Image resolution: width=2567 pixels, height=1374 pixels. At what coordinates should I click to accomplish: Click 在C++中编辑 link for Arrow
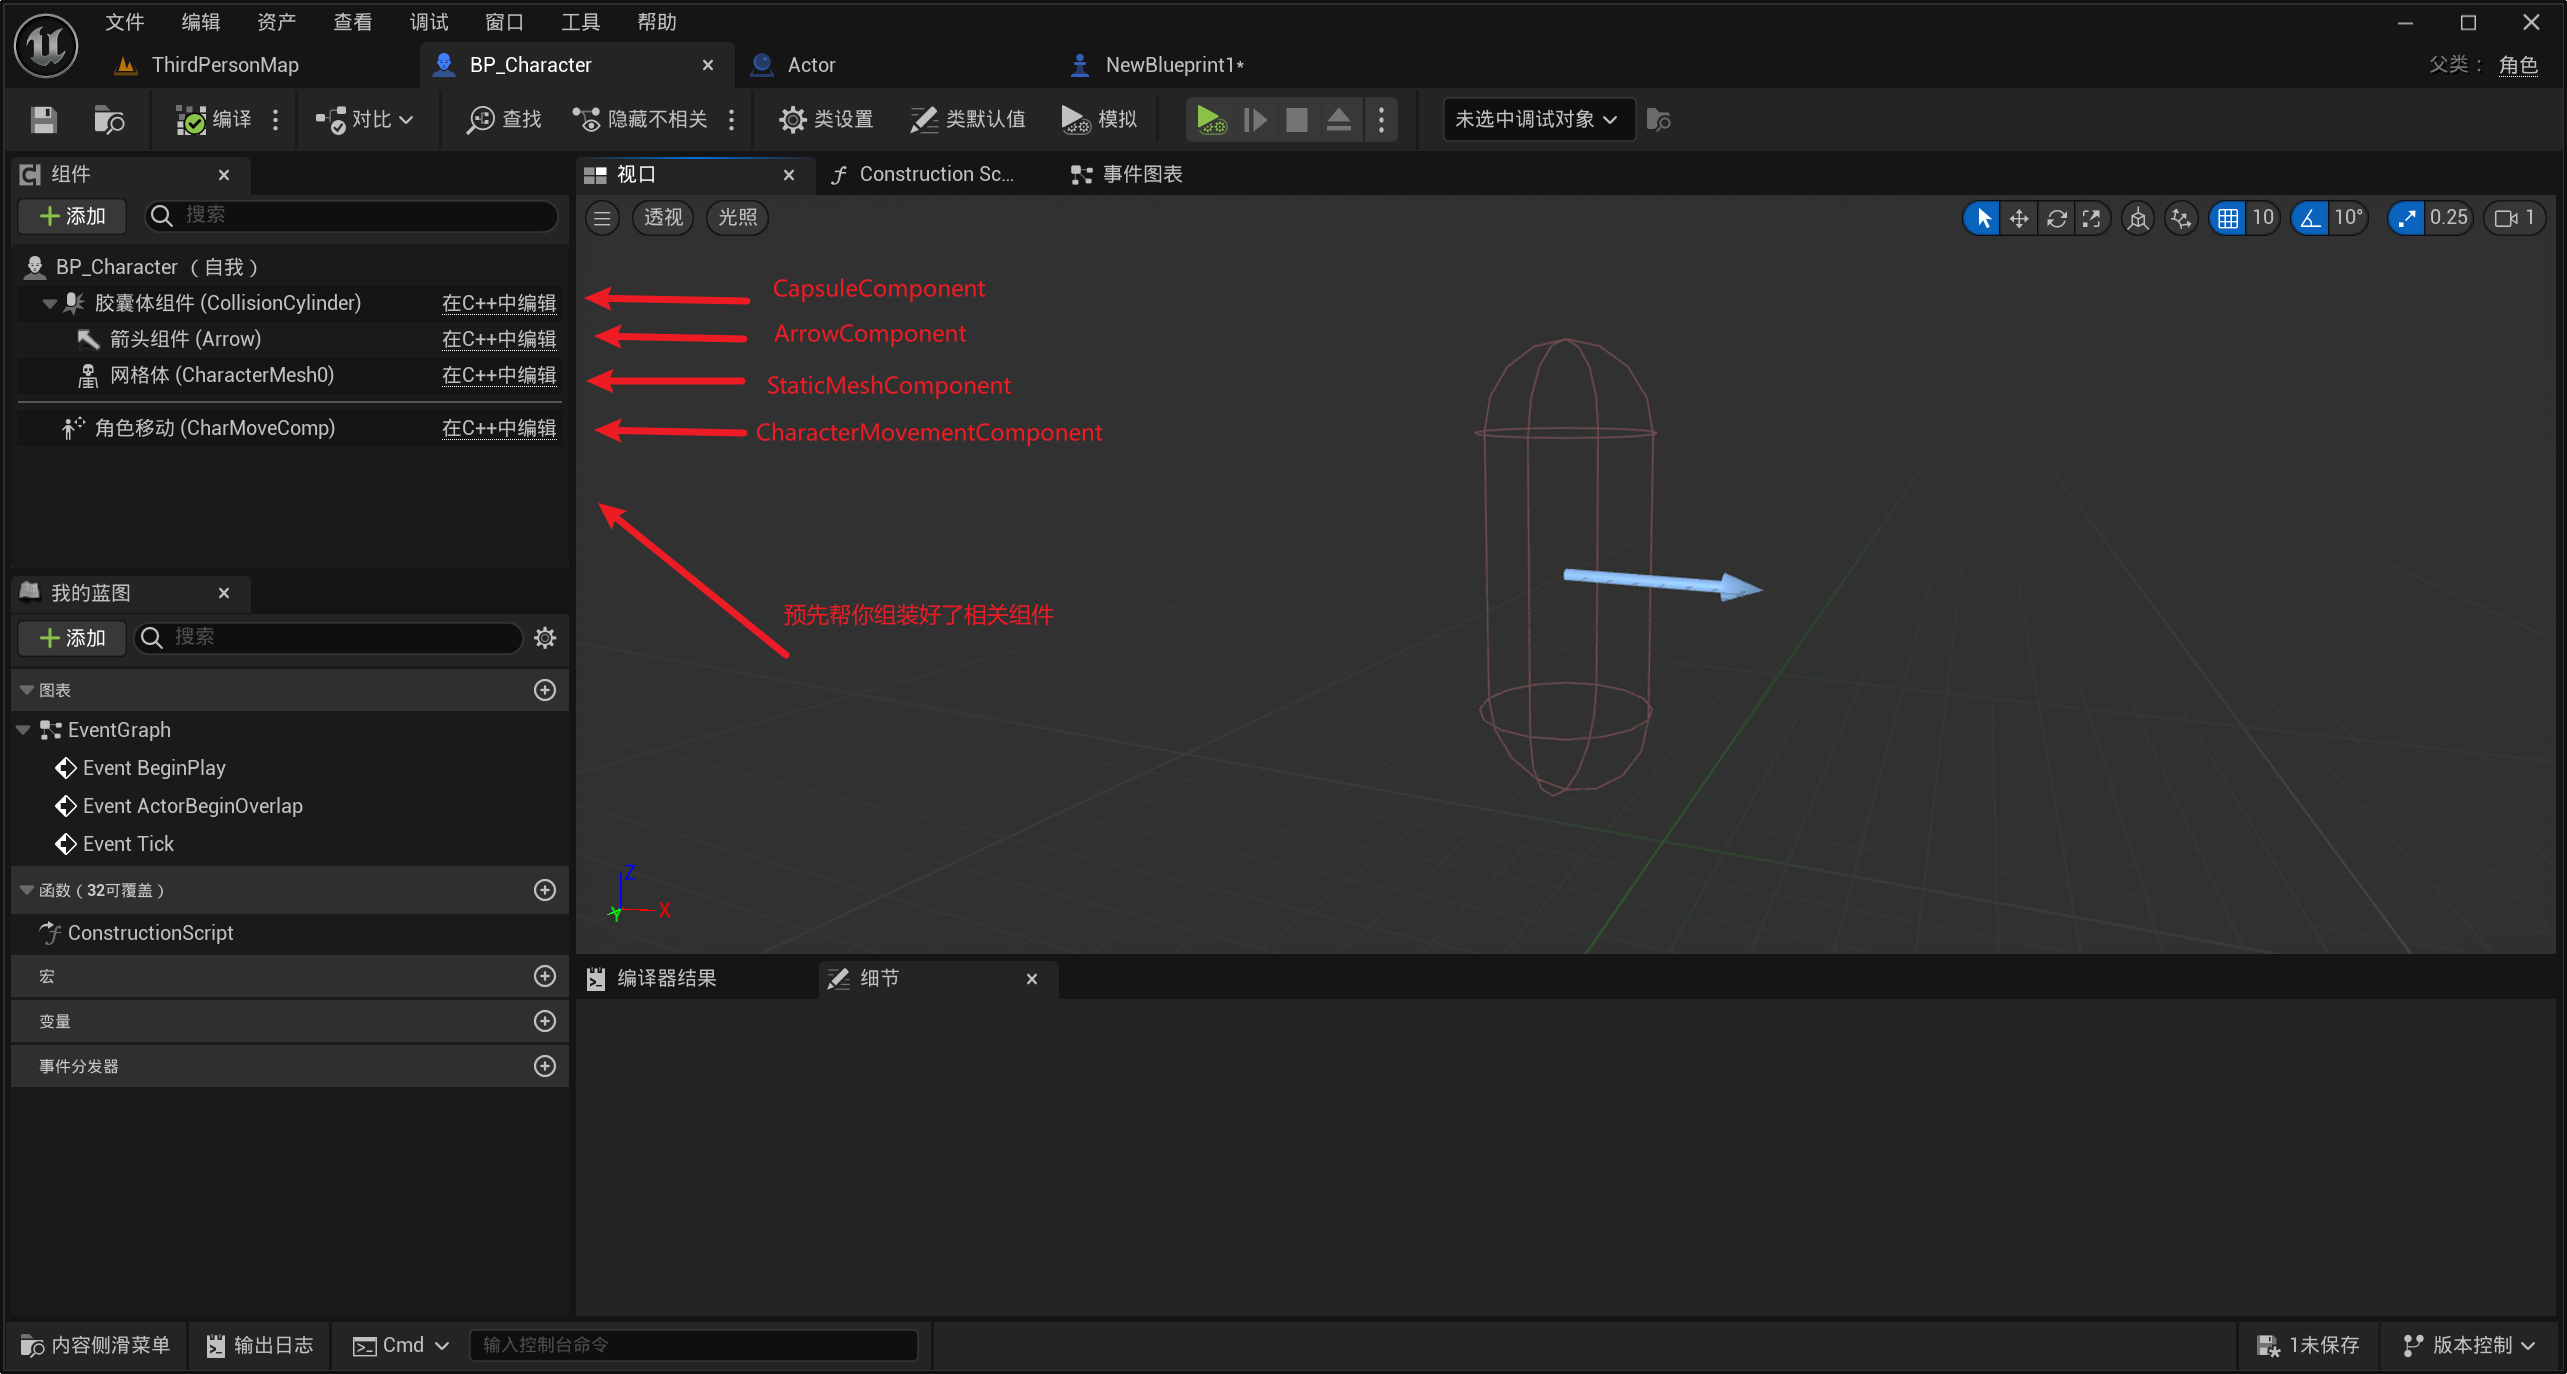499,339
